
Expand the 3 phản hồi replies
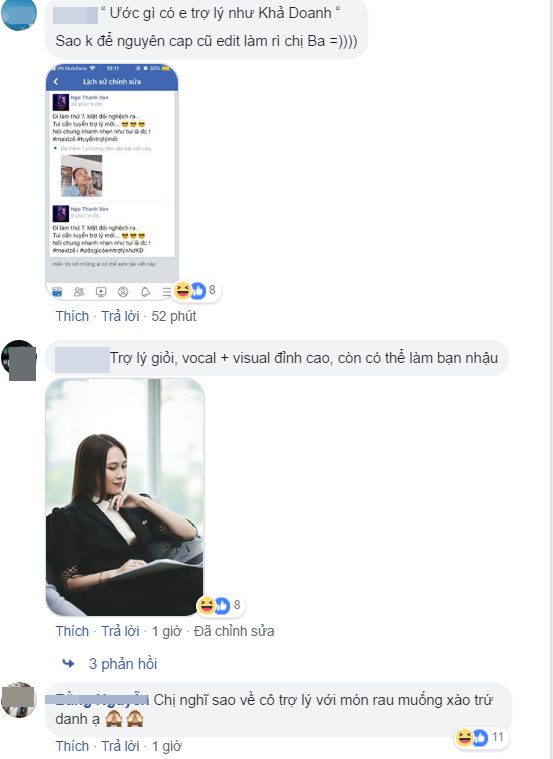(x=123, y=664)
